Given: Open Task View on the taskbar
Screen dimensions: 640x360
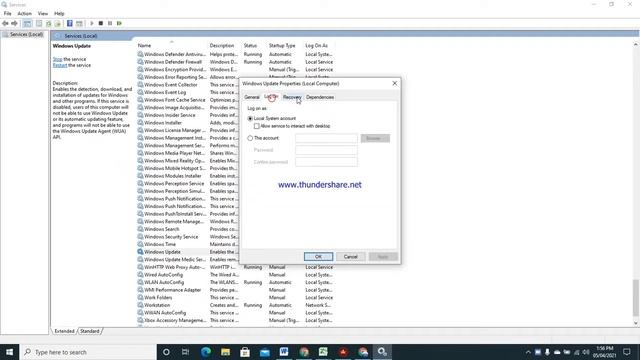Looking at the screenshot, I should (x=185, y=352).
